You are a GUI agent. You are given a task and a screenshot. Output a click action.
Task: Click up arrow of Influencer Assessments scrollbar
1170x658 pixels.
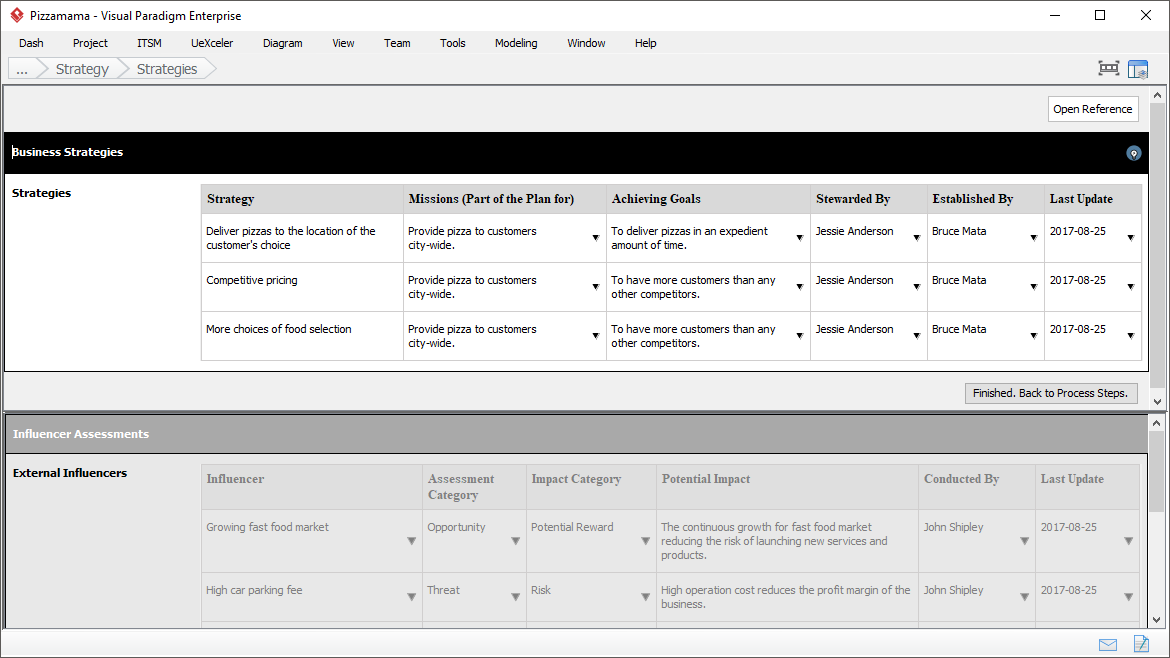[x=1157, y=423]
